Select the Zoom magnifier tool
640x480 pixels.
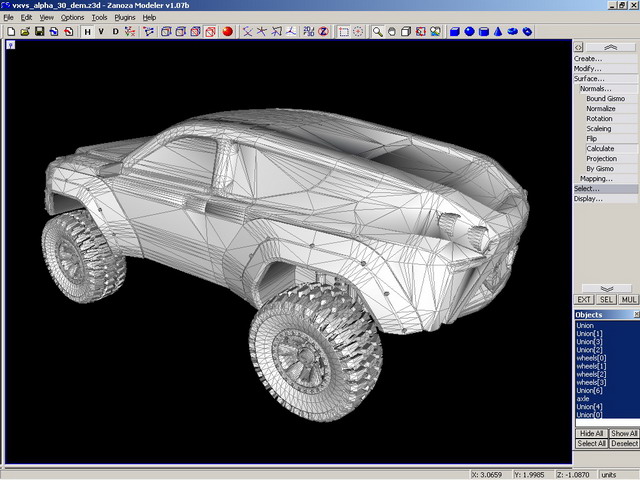pyautogui.click(x=378, y=31)
